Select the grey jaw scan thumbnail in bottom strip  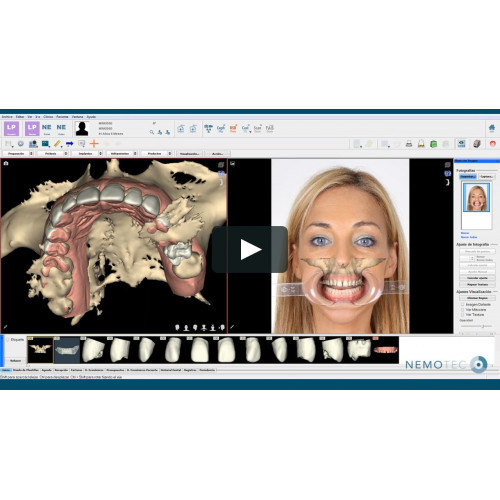(x=67, y=350)
